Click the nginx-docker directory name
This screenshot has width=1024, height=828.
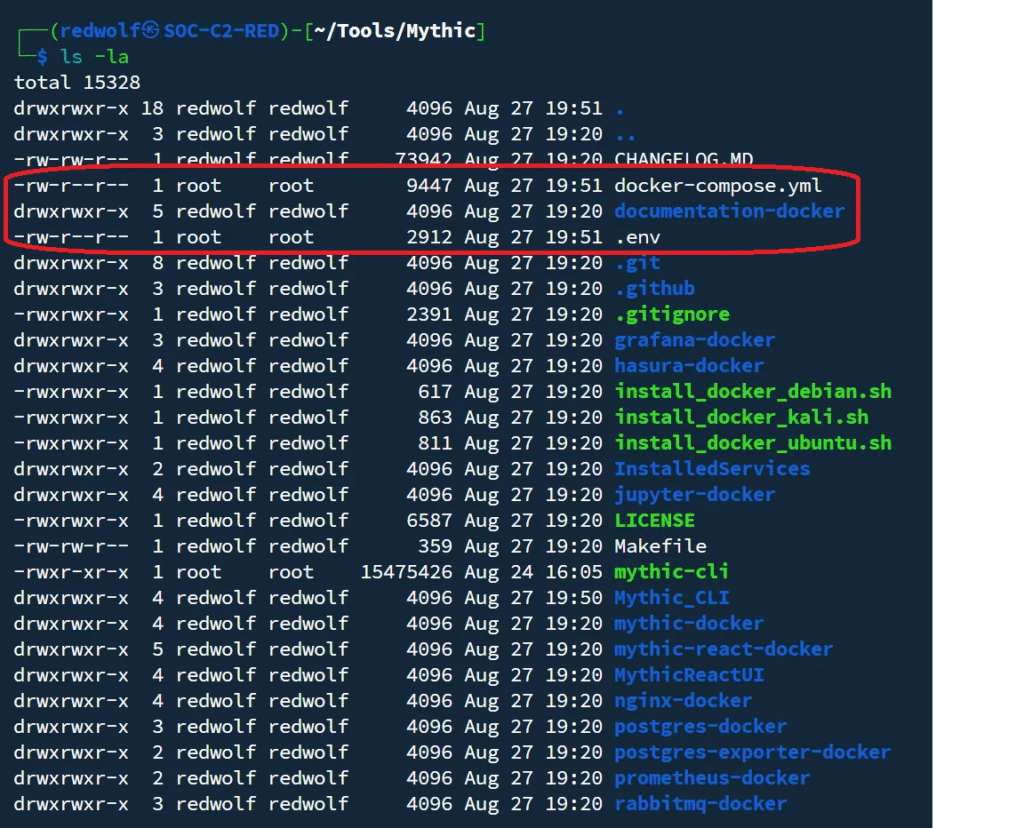(683, 701)
